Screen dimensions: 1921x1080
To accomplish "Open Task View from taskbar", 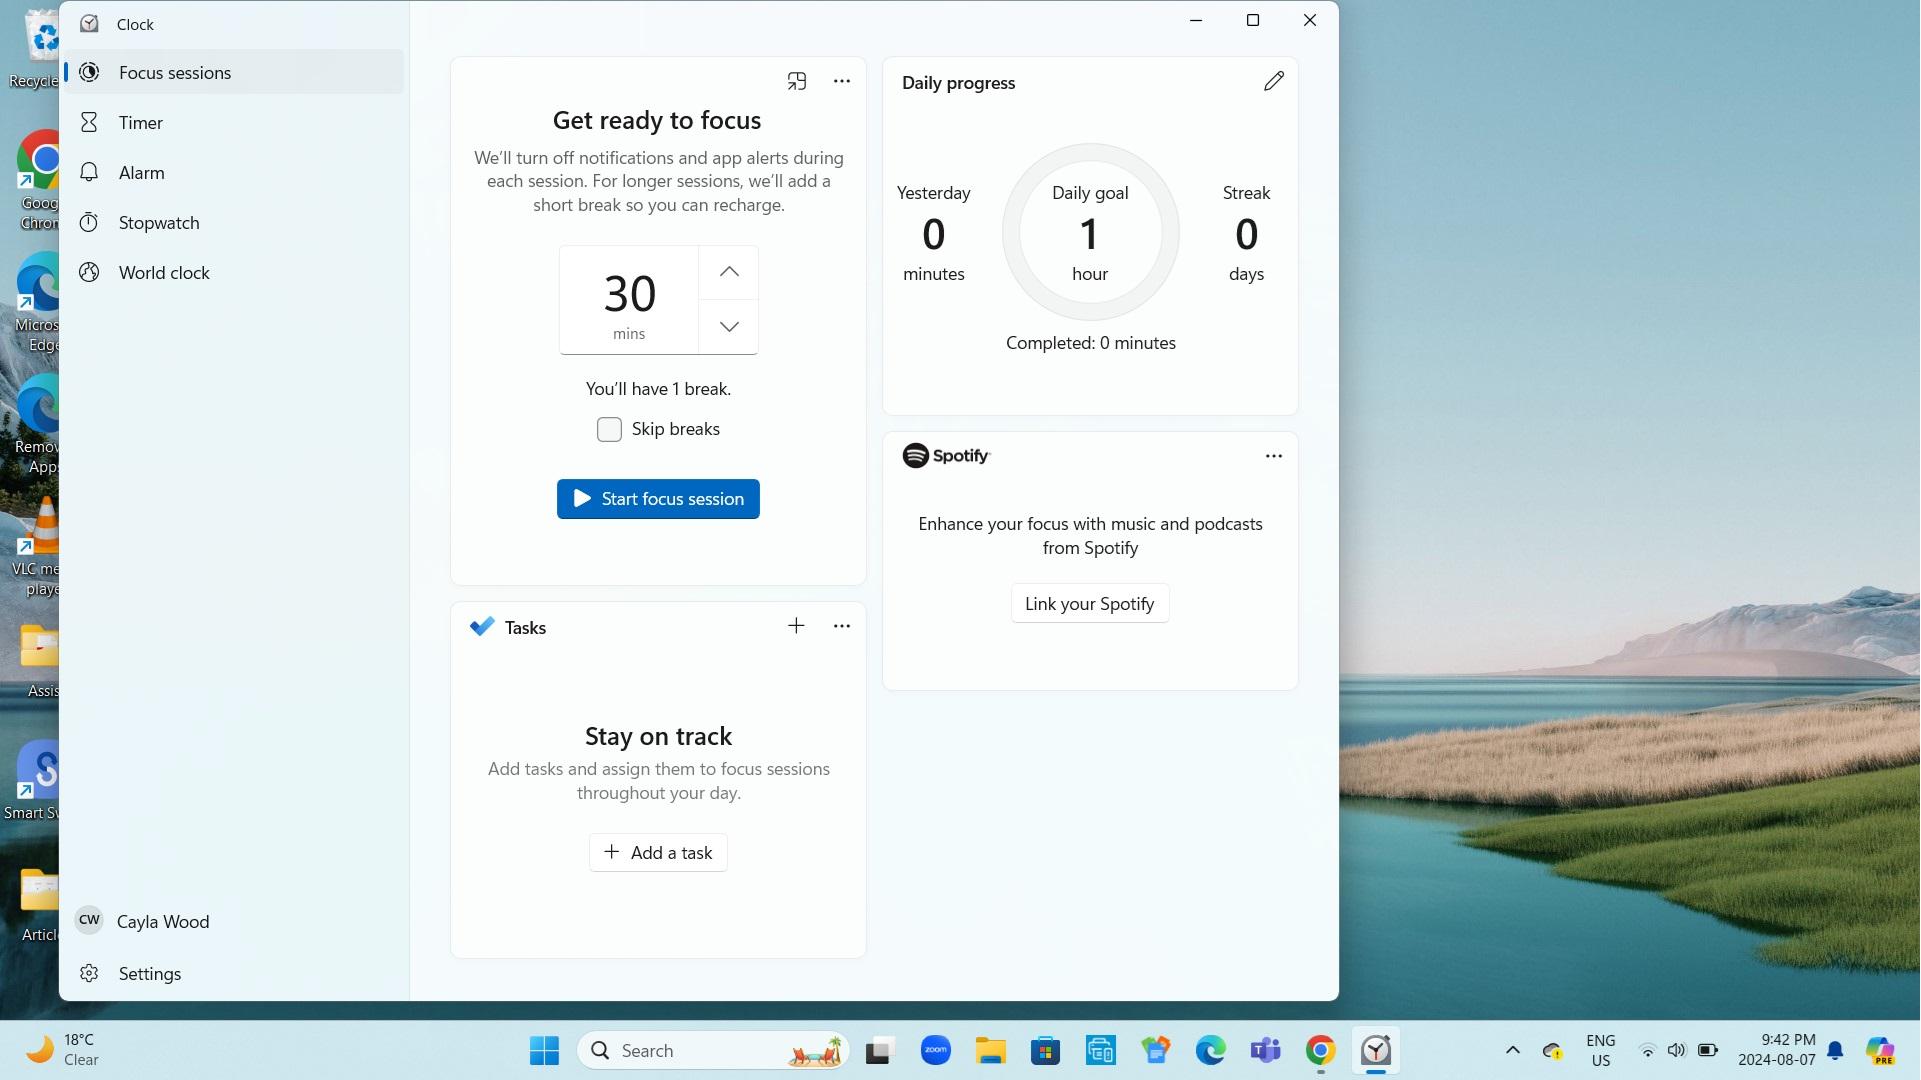I will (x=878, y=1051).
